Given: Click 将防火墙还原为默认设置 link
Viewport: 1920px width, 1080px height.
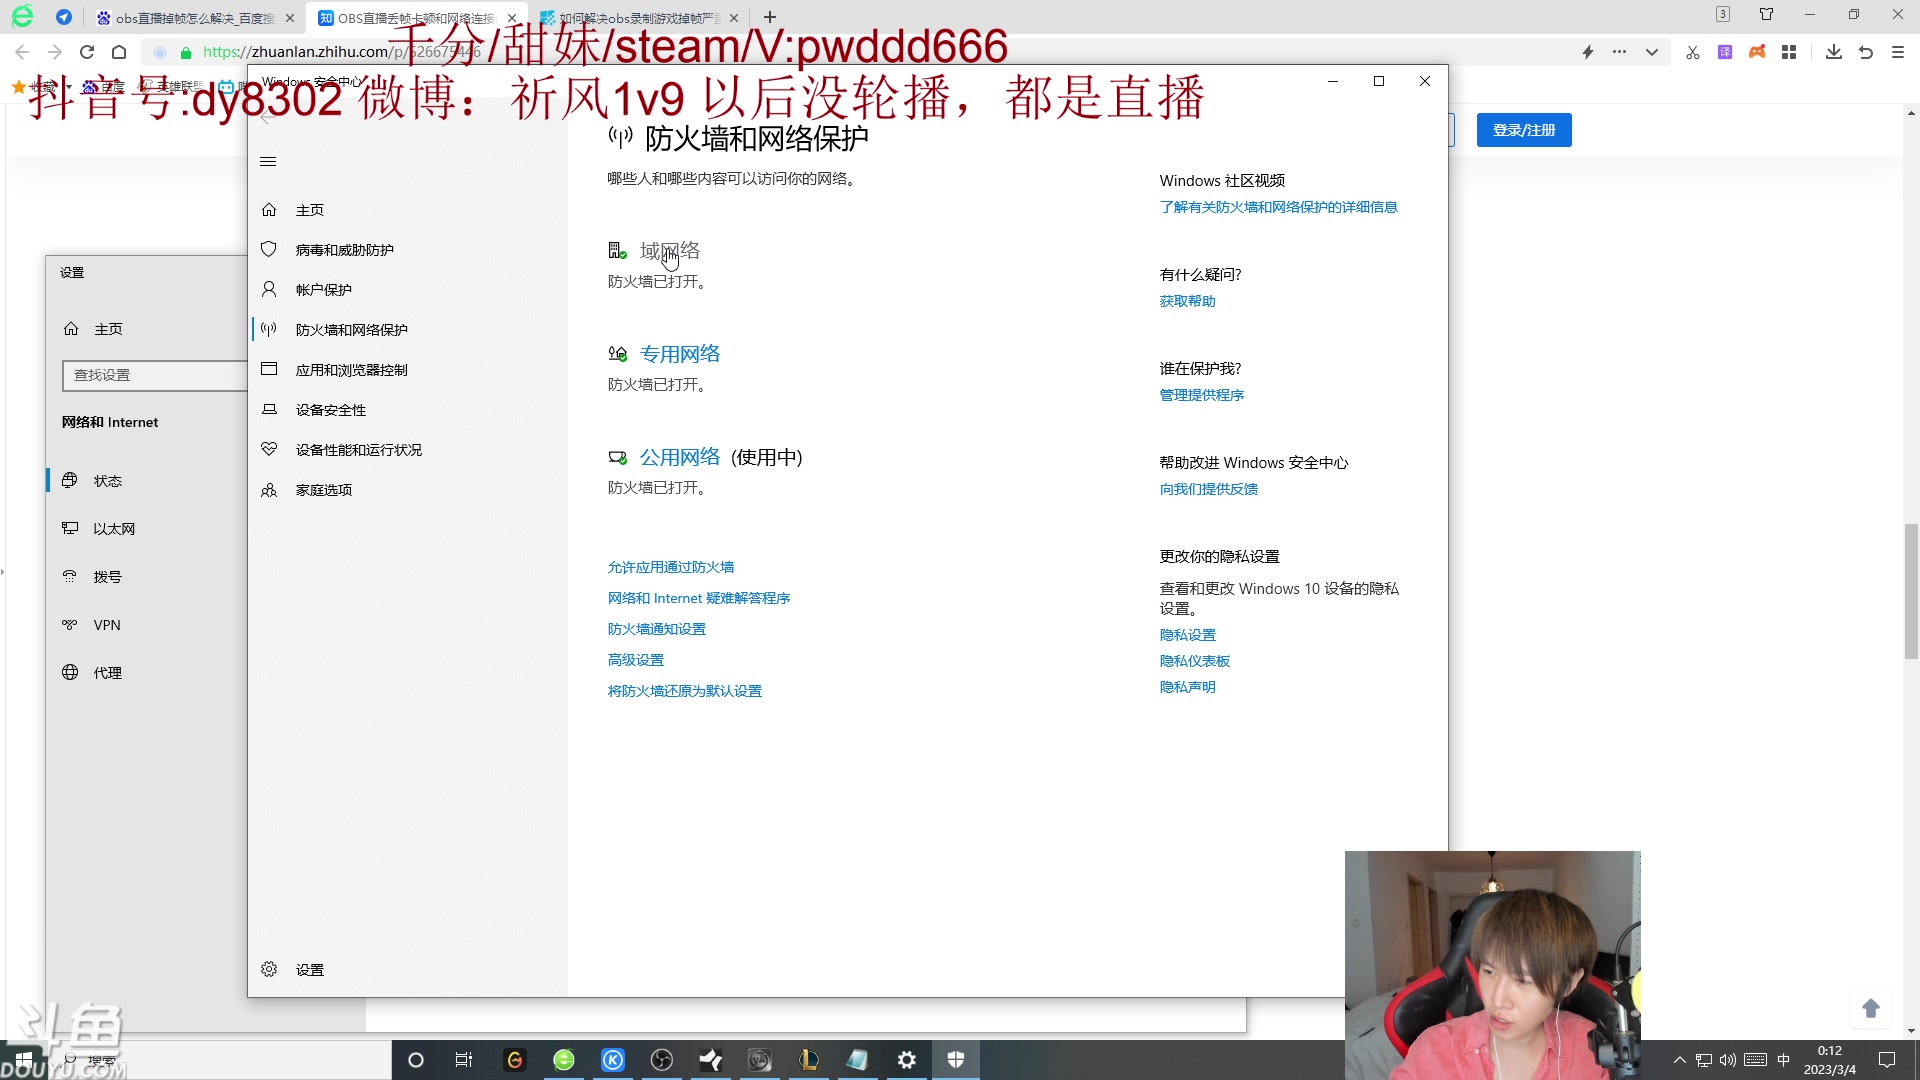Looking at the screenshot, I should (x=685, y=691).
